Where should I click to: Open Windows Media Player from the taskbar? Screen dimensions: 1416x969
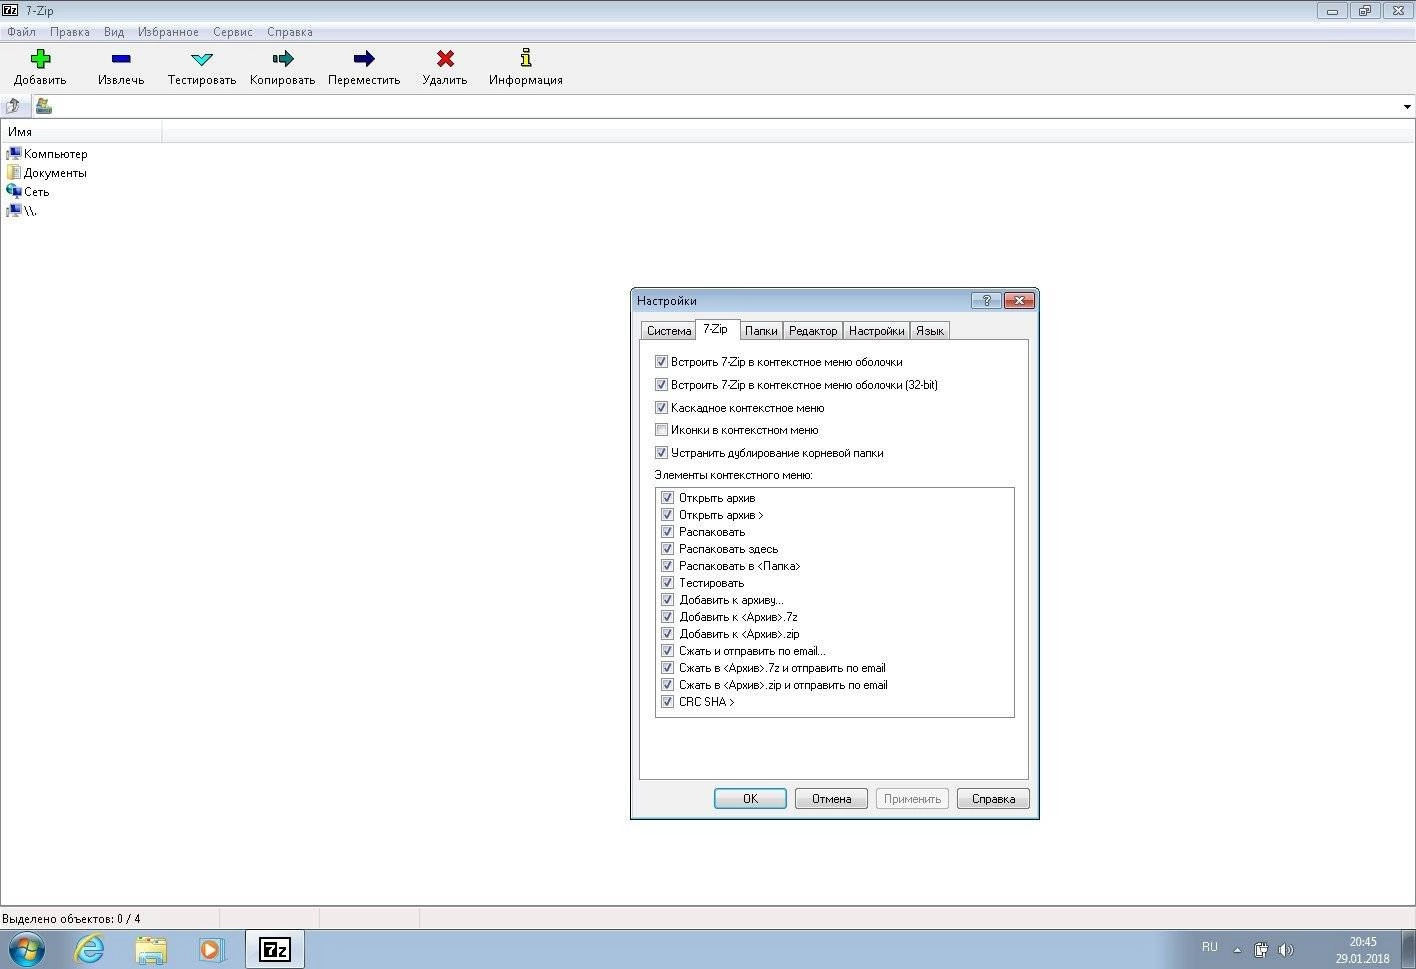pos(211,948)
